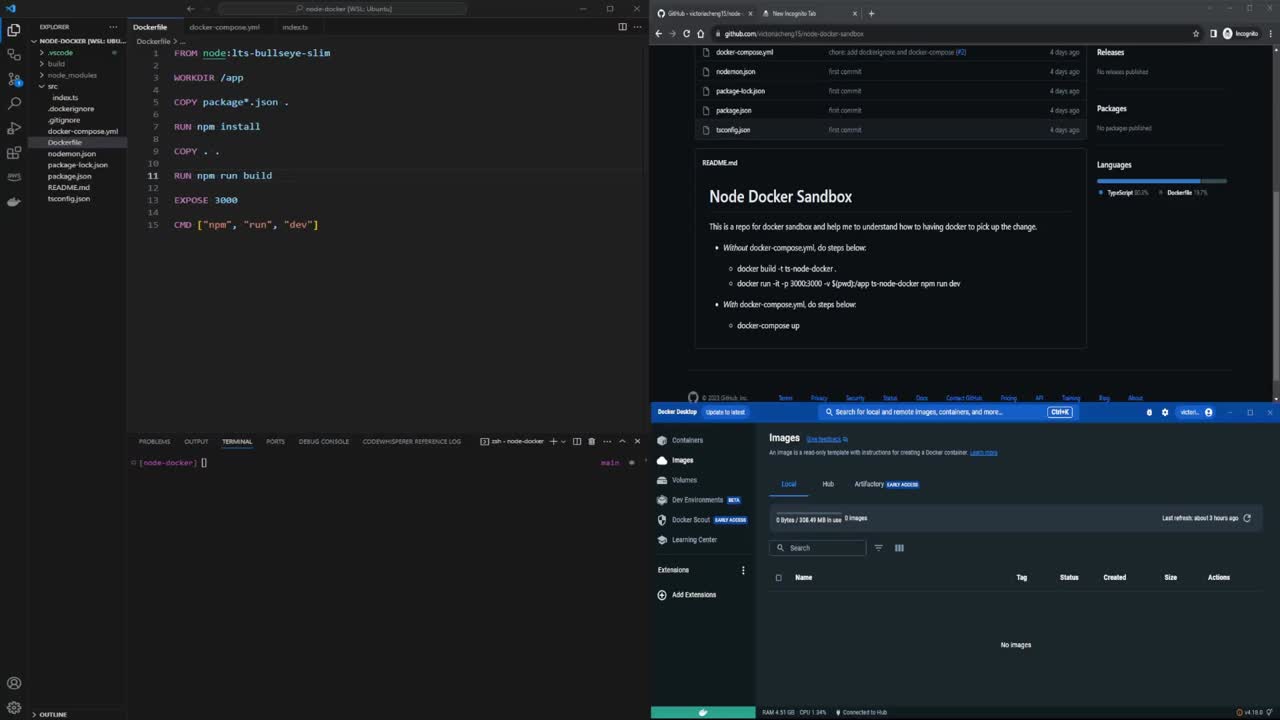Refresh the Docker Desktop images list
The width and height of the screenshot is (1280, 720).
point(1247,518)
